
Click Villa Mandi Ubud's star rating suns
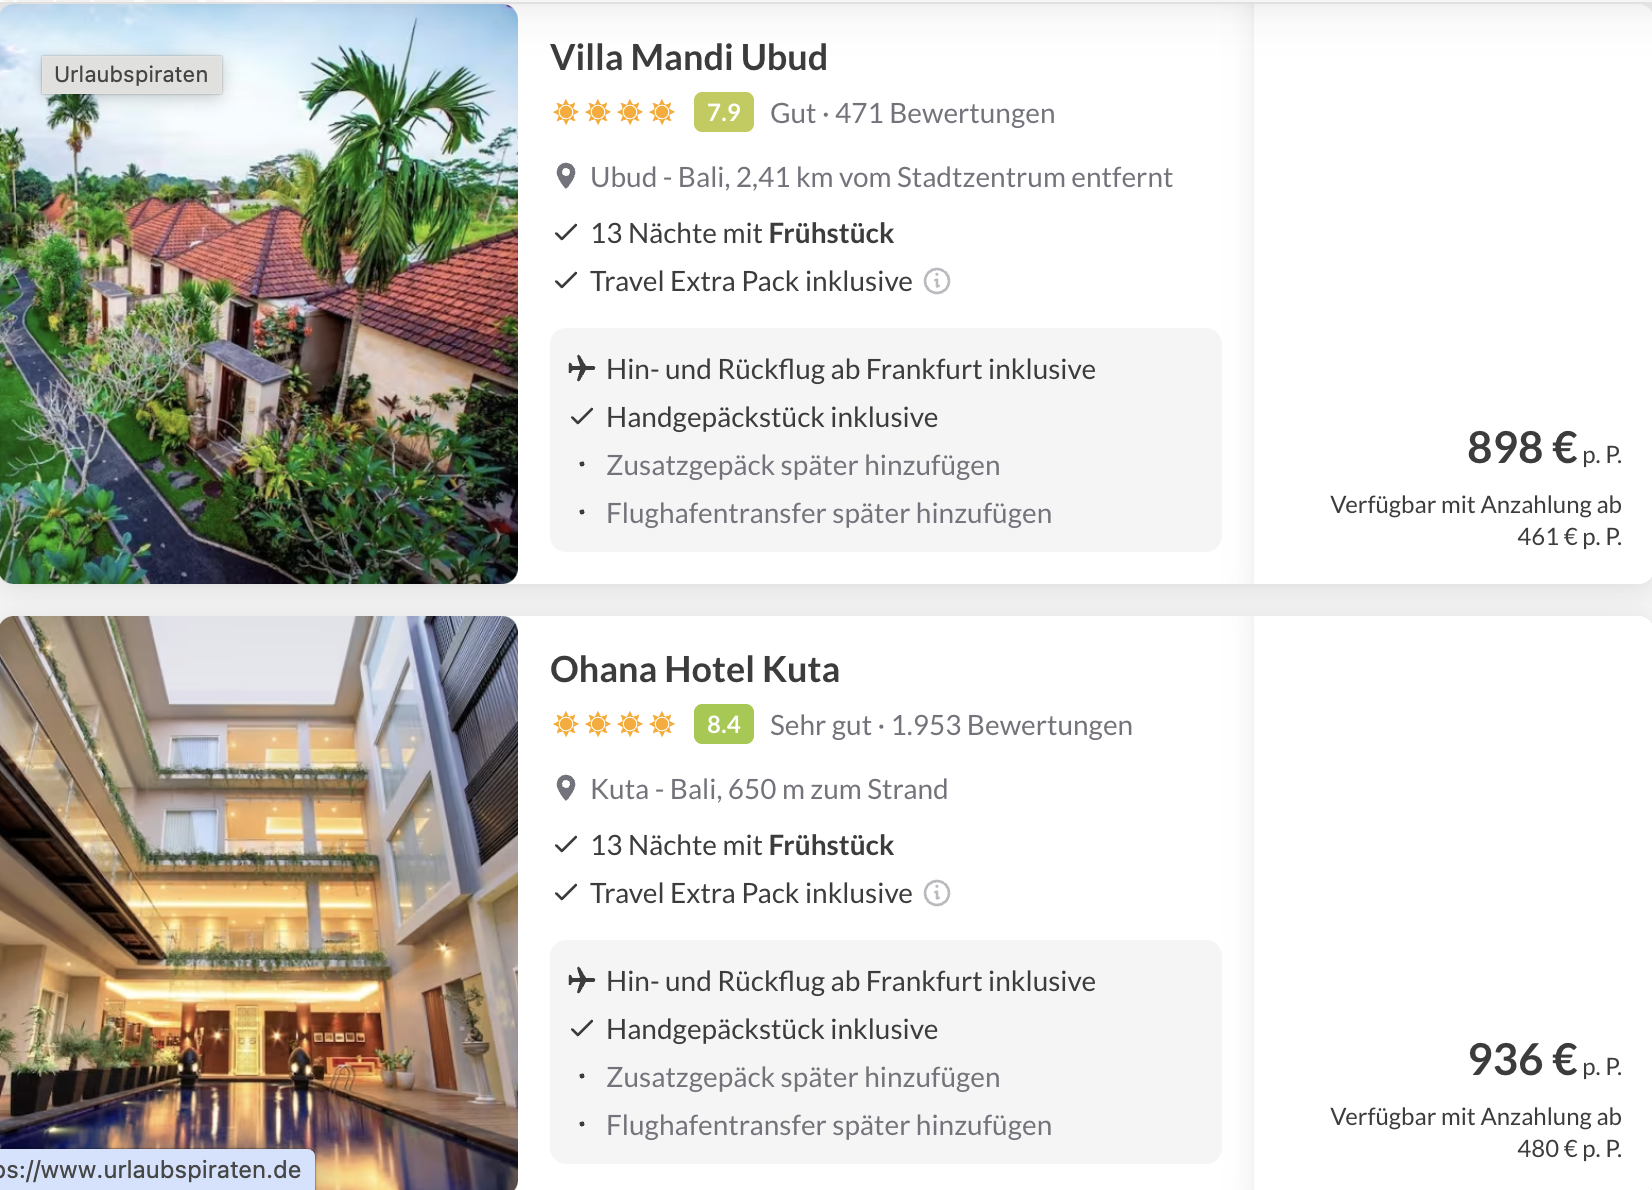(x=613, y=113)
